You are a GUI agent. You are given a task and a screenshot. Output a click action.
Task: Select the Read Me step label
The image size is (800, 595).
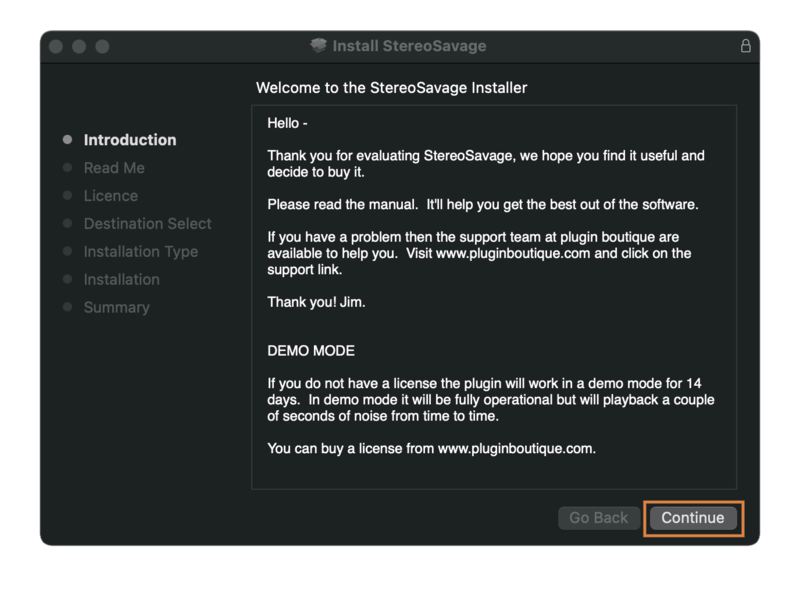pos(114,168)
